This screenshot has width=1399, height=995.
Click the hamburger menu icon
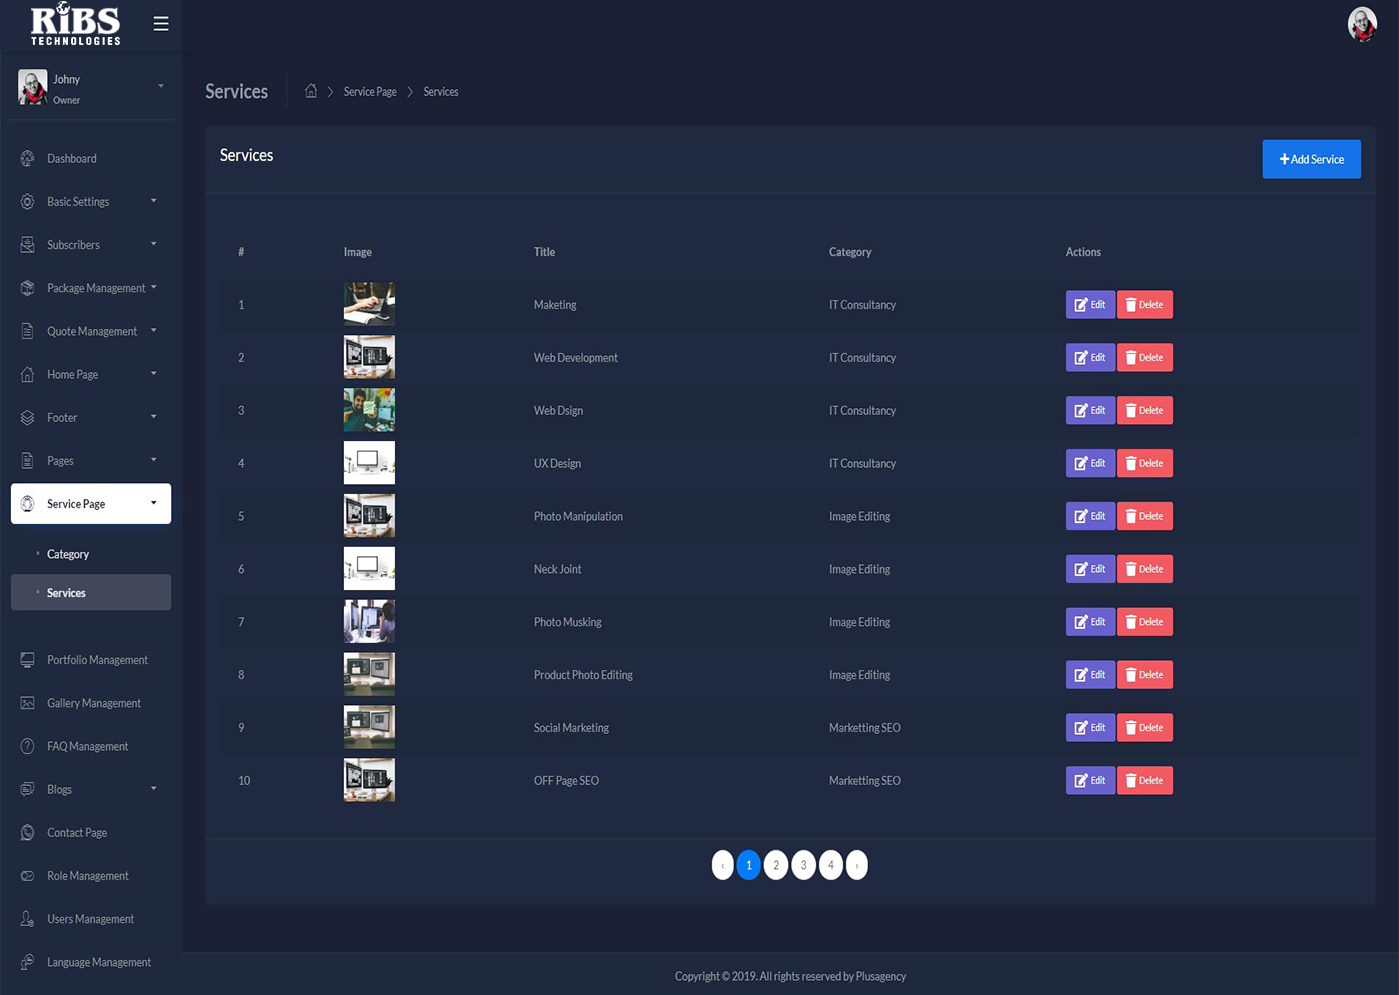pyautogui.click(x=160, y=23)
